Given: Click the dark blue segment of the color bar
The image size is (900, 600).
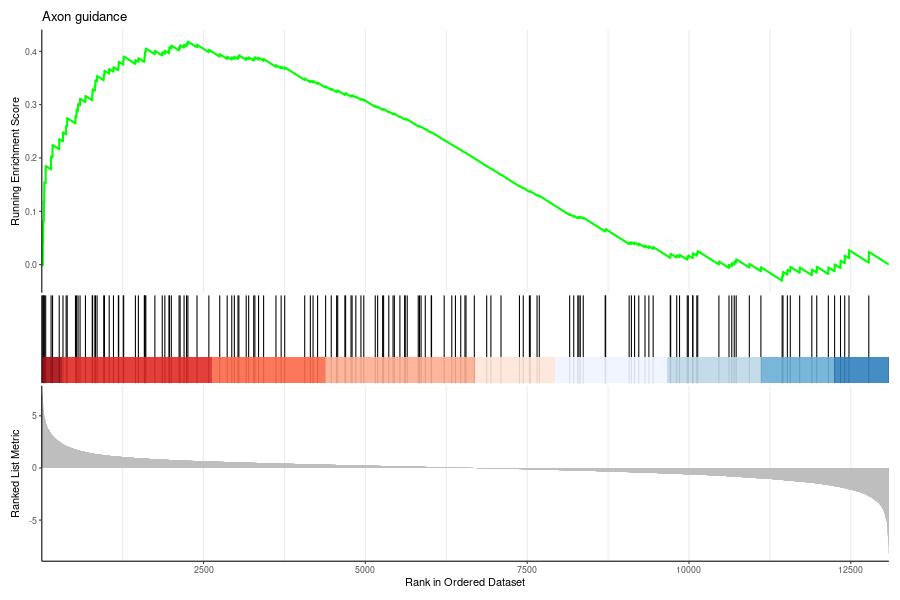Looking at the screenshot, I should (861, 370).
